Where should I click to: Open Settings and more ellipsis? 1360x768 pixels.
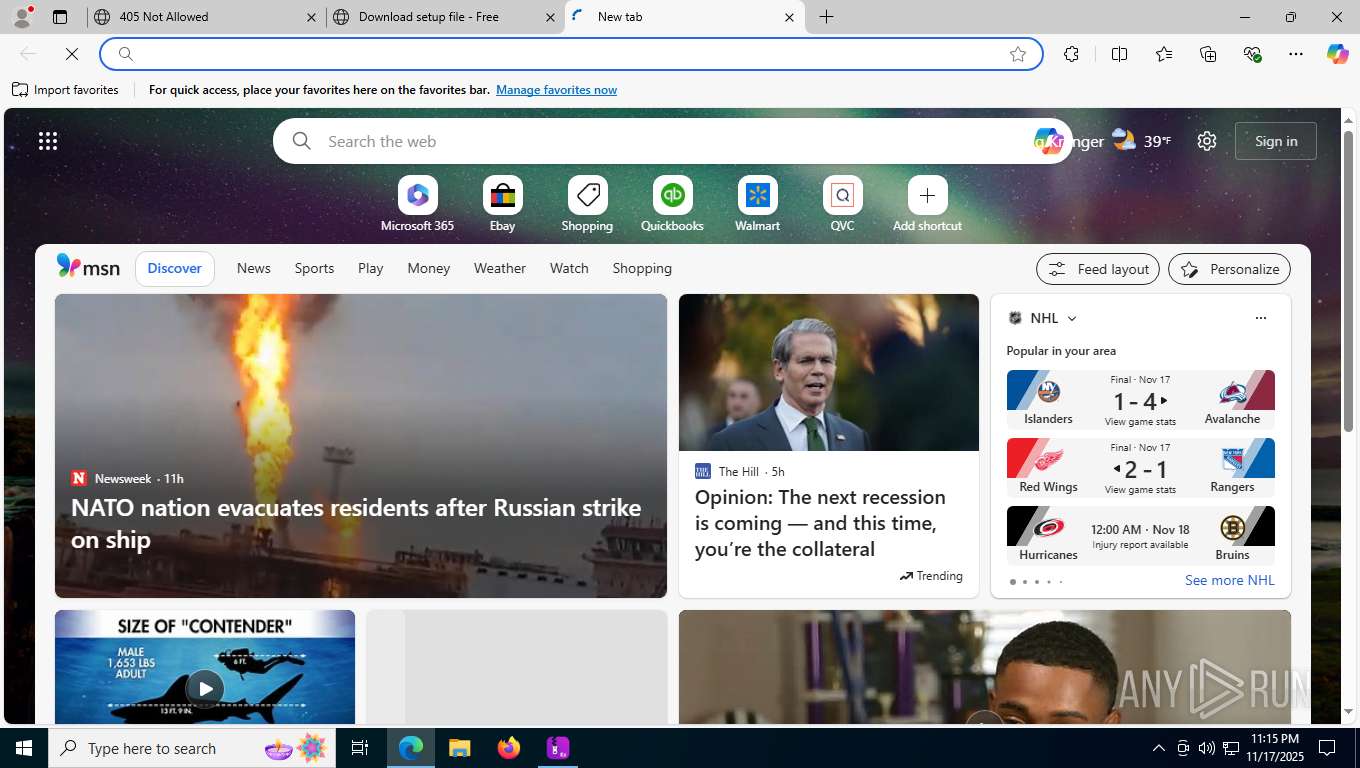pos(1296,54)
